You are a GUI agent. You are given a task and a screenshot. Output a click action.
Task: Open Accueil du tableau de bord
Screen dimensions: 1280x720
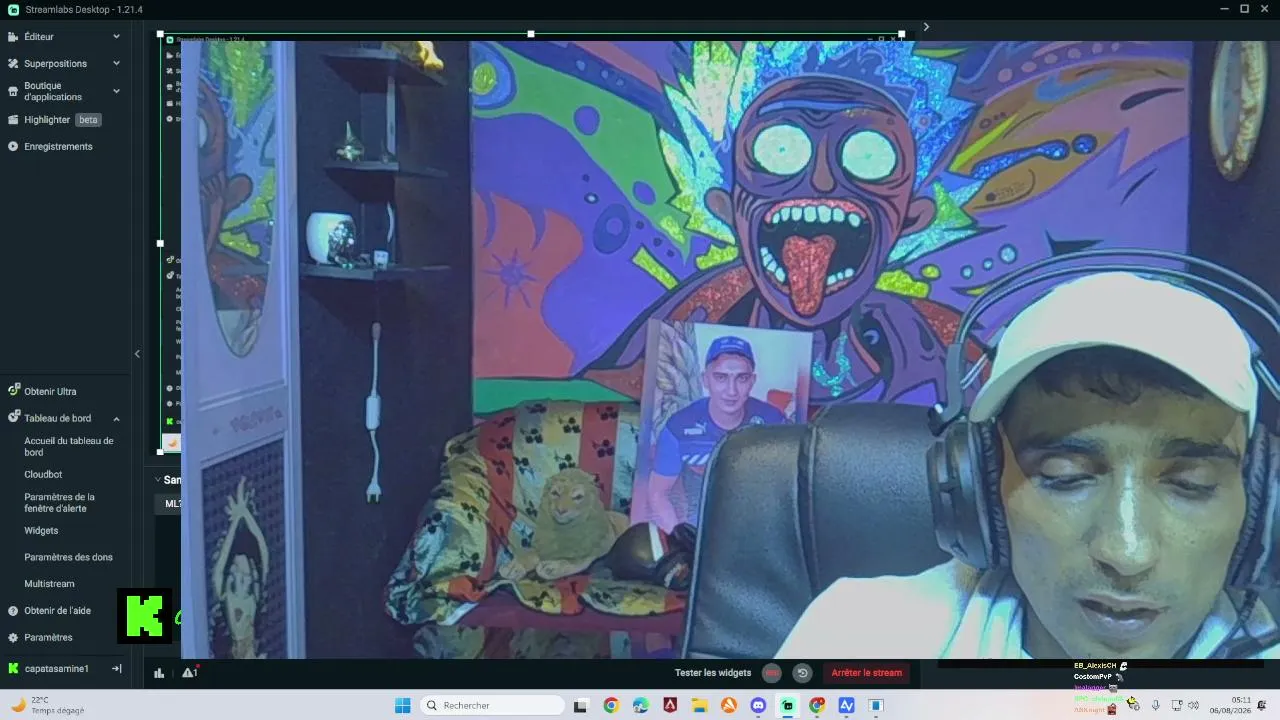(69, 446)
